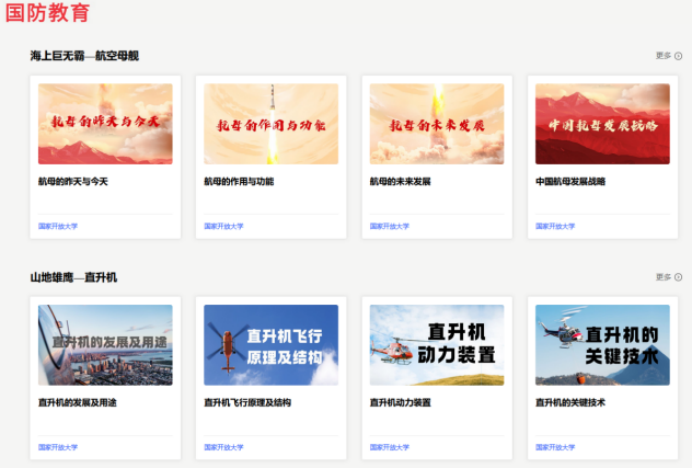Open thumbnail for 航母的昨天与今天
Image resolution: width=693 pixels, height=468 pixels.
pos(105,124)
